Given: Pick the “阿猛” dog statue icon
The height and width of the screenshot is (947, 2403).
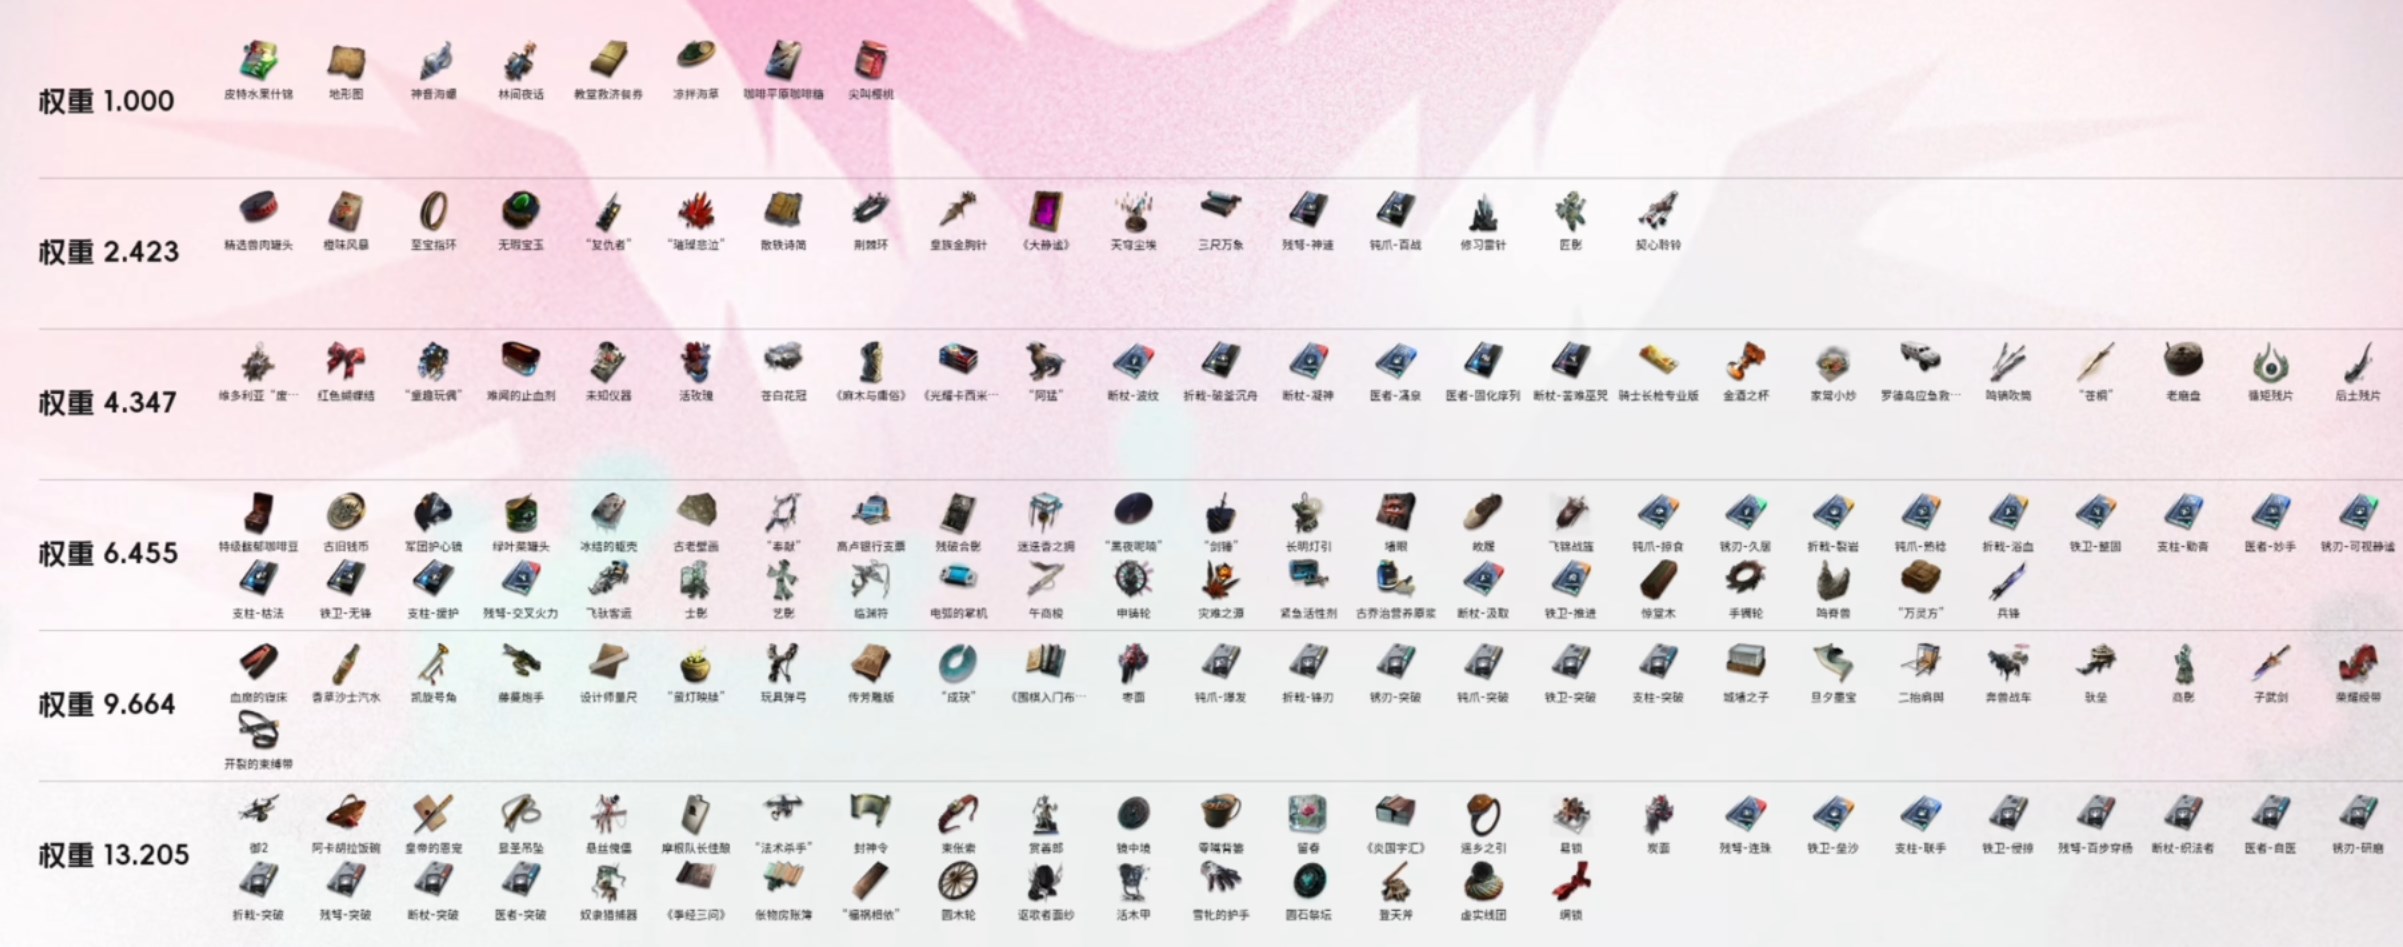Looking at the screenshot, I should pos(1045,362).
